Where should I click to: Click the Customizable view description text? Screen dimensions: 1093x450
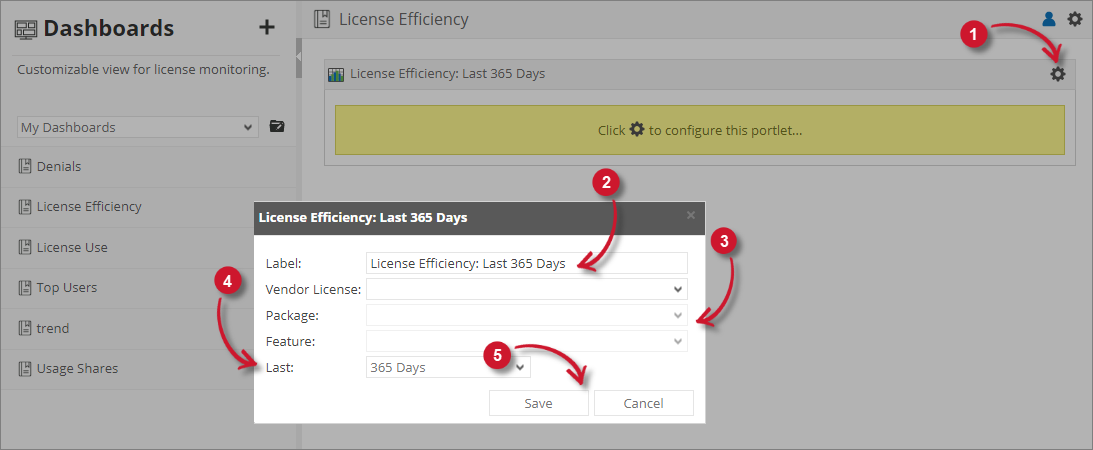143,70
